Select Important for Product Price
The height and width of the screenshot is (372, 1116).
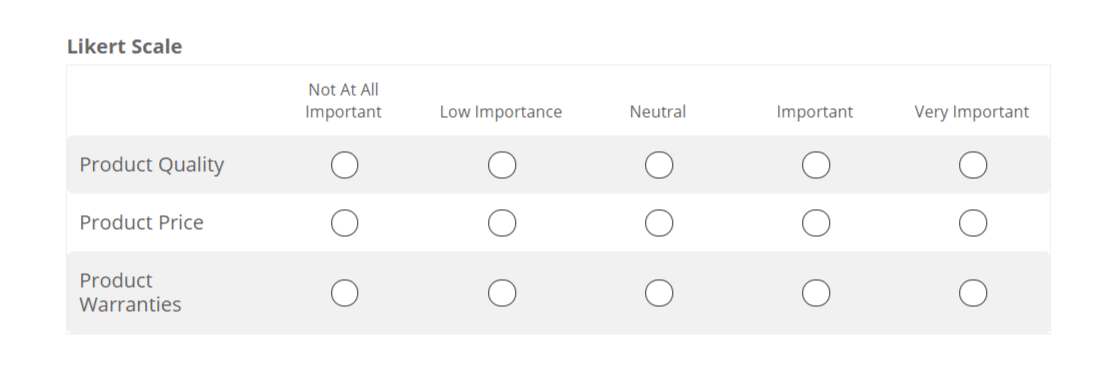pyautogui.click(x=816, y=223)
